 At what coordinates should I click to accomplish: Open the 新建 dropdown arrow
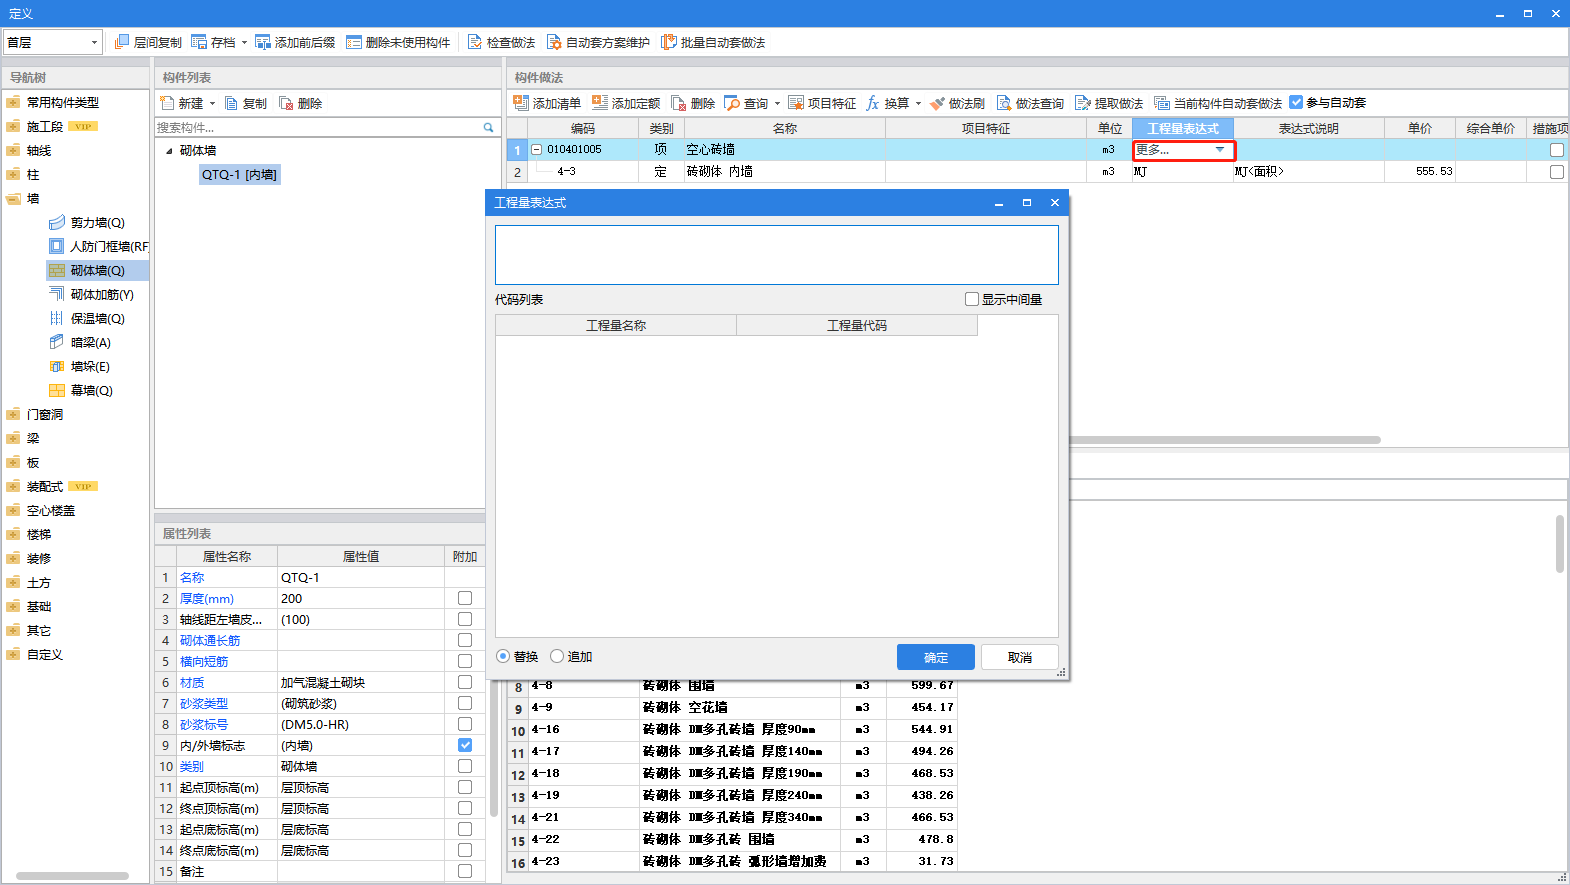click(x=212, y=104)
